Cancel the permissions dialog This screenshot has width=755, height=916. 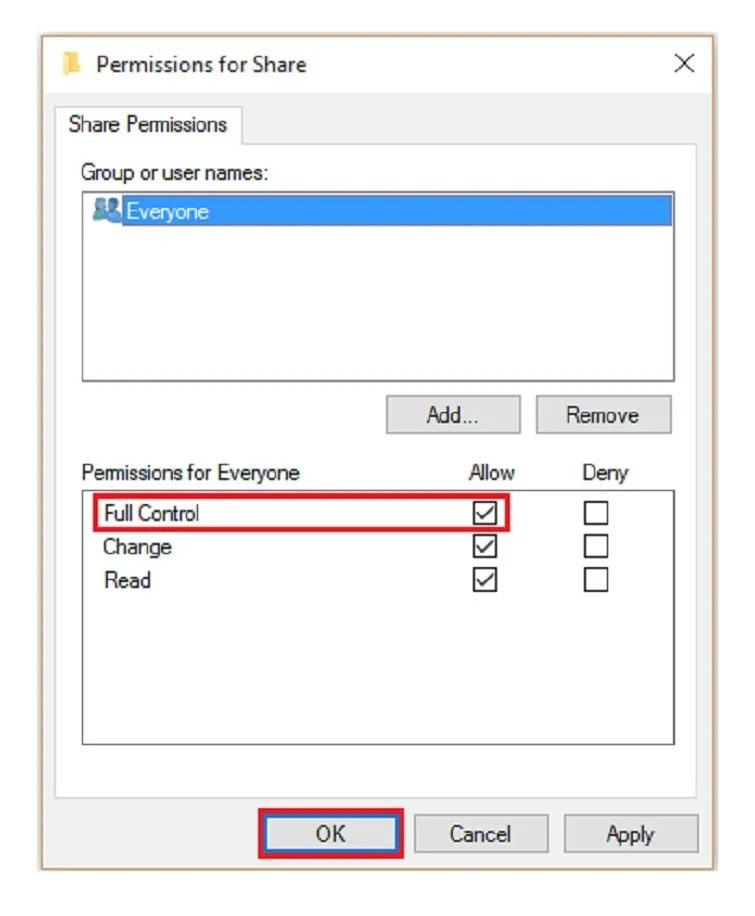click(481, 834)
